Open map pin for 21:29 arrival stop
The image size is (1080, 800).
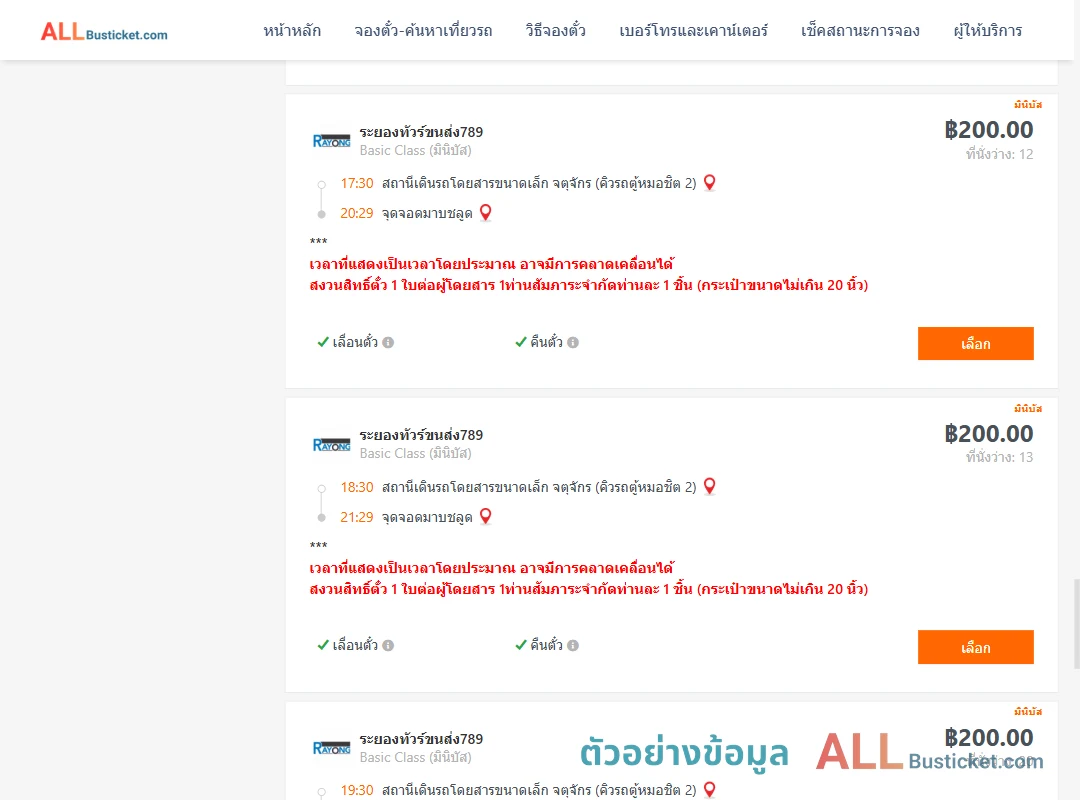click(486, 516)
